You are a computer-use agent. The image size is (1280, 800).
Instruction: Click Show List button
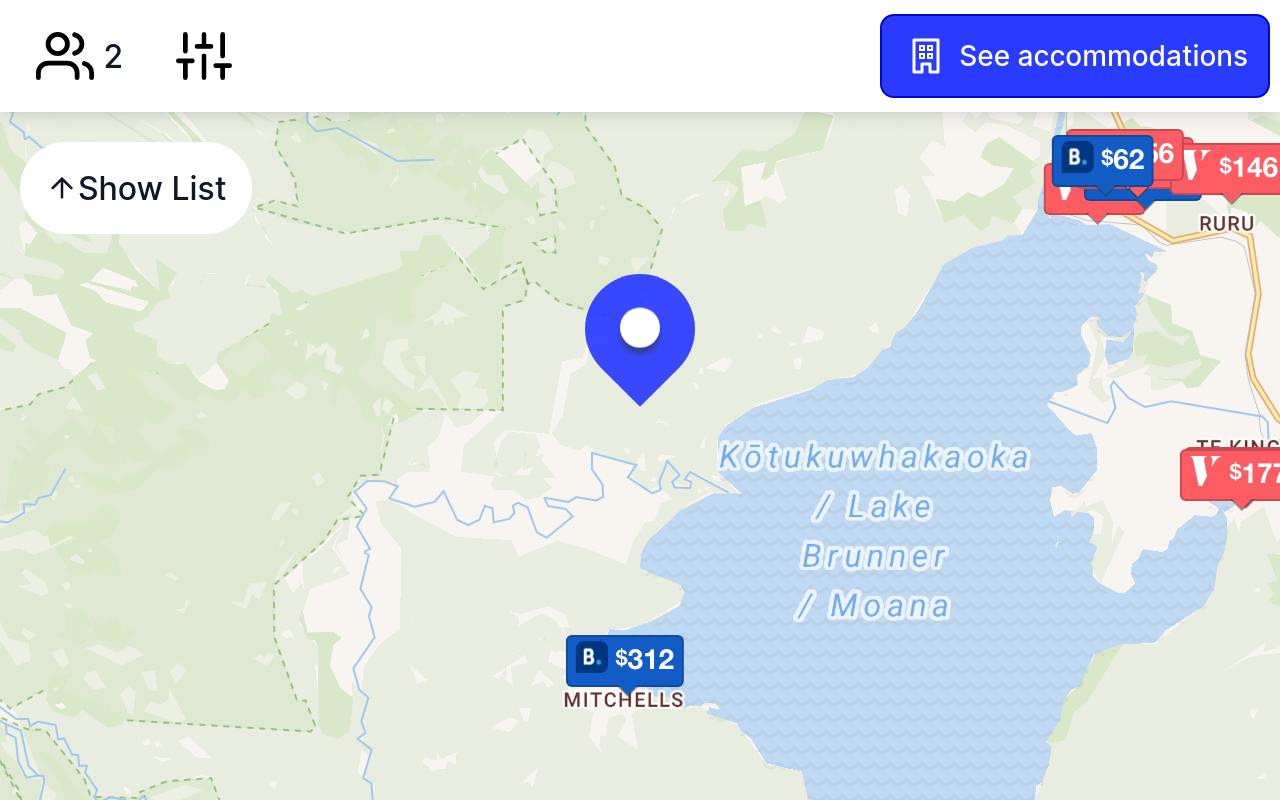136,188
